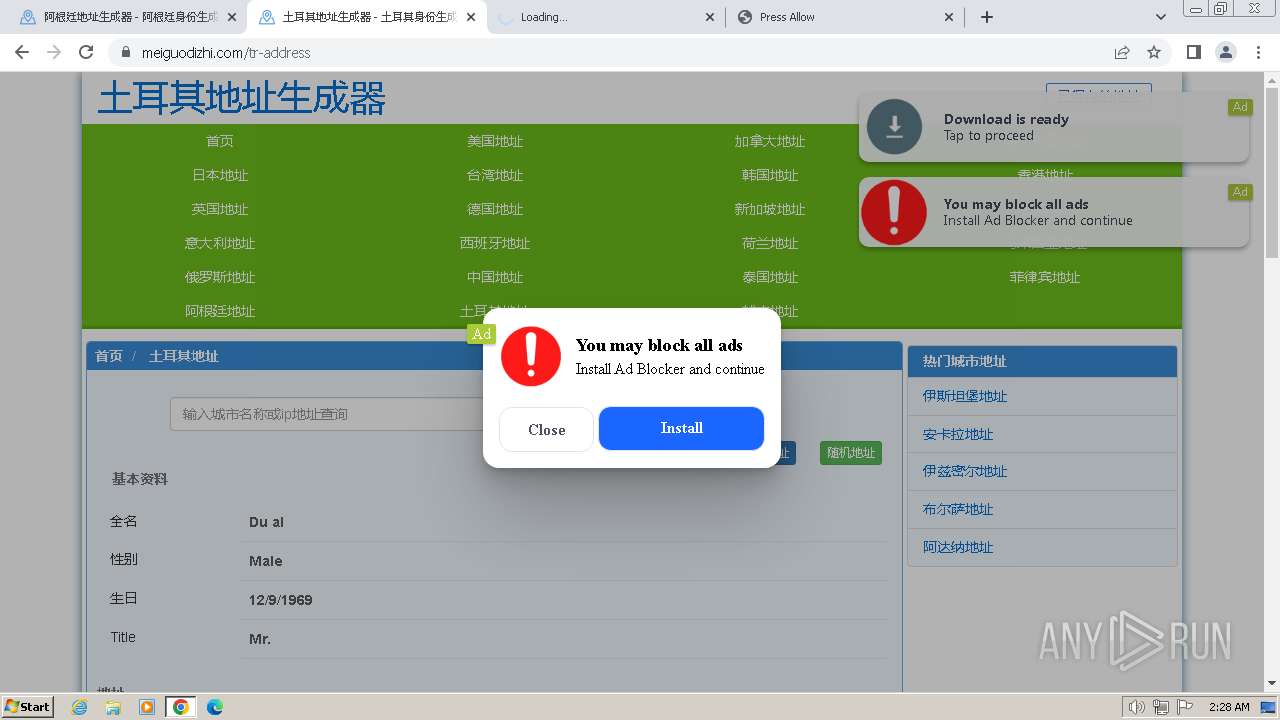
Task: Open 德国地址 nav link
Action: click(x=495, y=209)
